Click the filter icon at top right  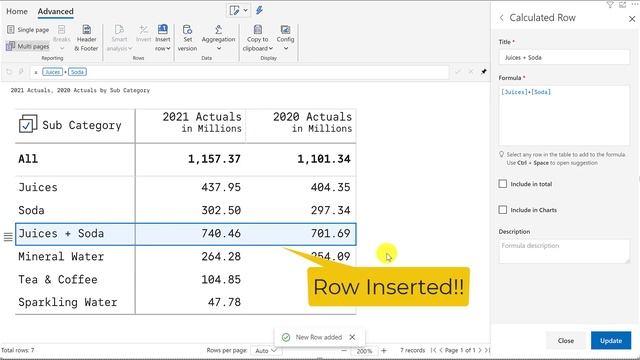(x=610, y=4)
